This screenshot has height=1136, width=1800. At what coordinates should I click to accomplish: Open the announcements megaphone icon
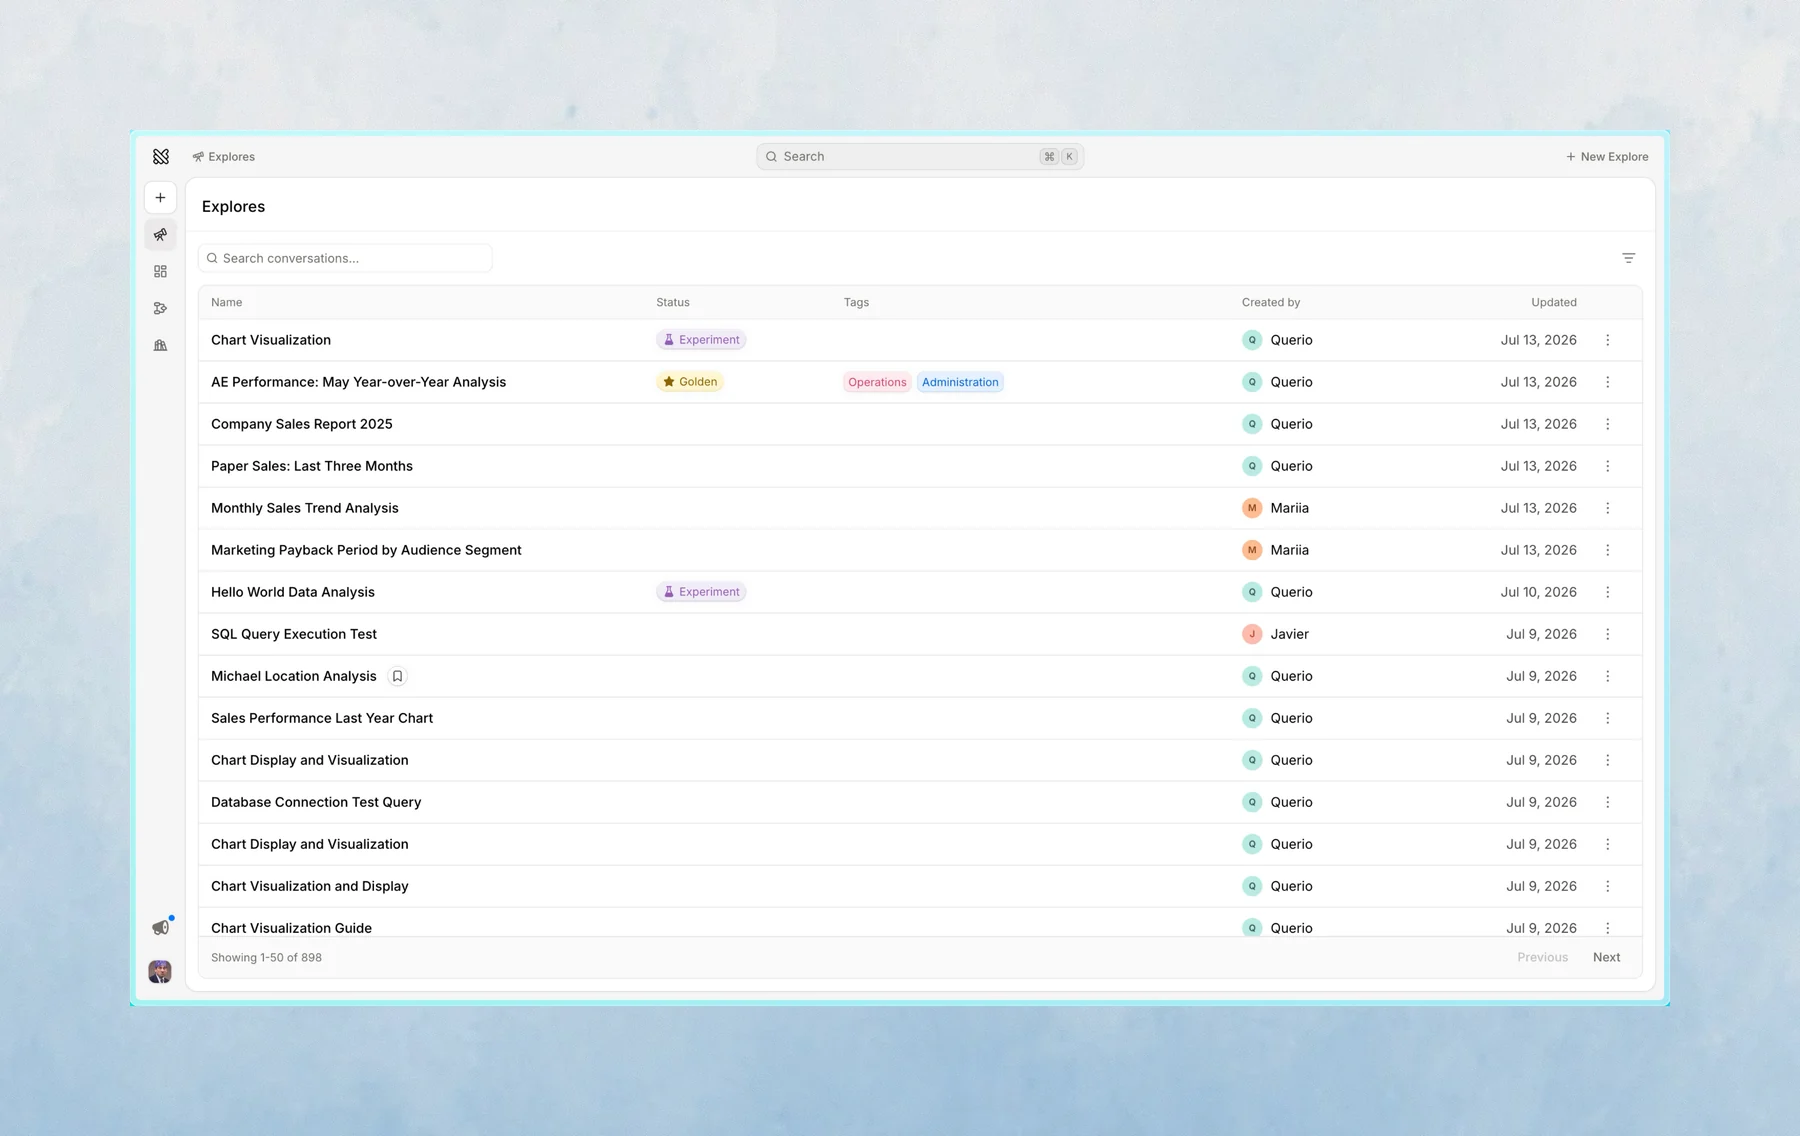click(x=160, y=928)
